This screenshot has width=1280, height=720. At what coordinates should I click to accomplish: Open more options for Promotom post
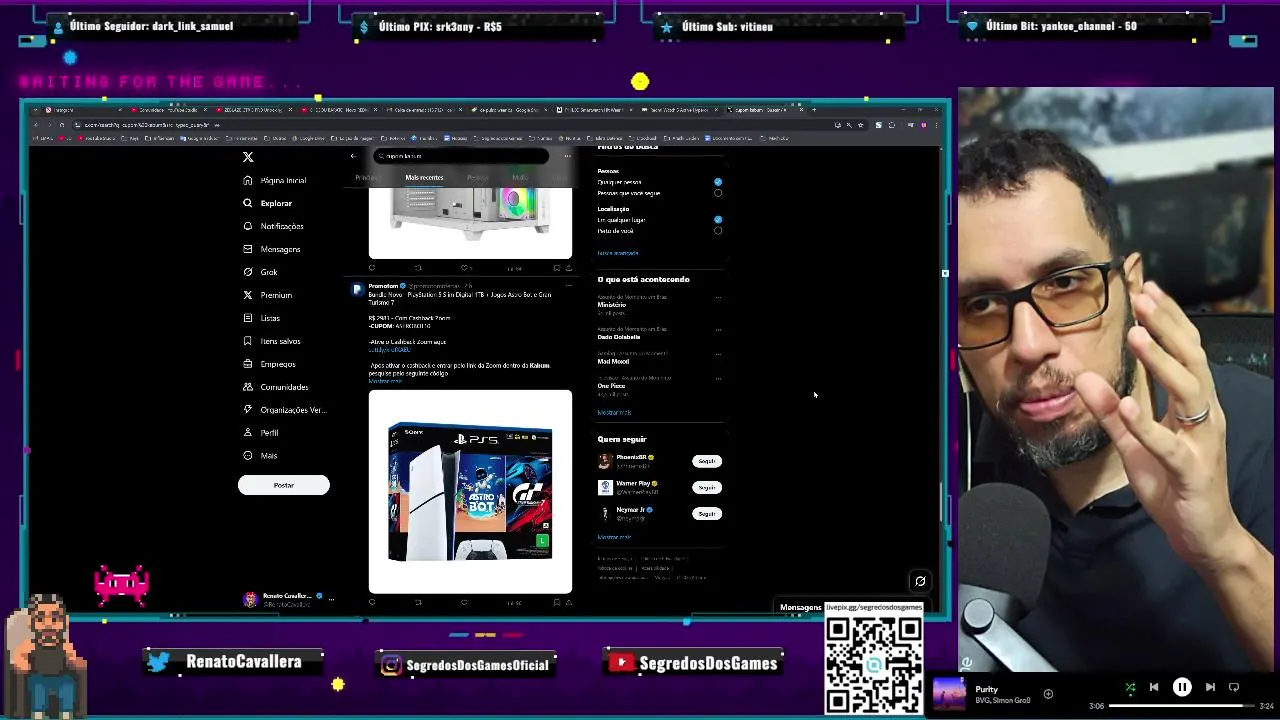567,286
